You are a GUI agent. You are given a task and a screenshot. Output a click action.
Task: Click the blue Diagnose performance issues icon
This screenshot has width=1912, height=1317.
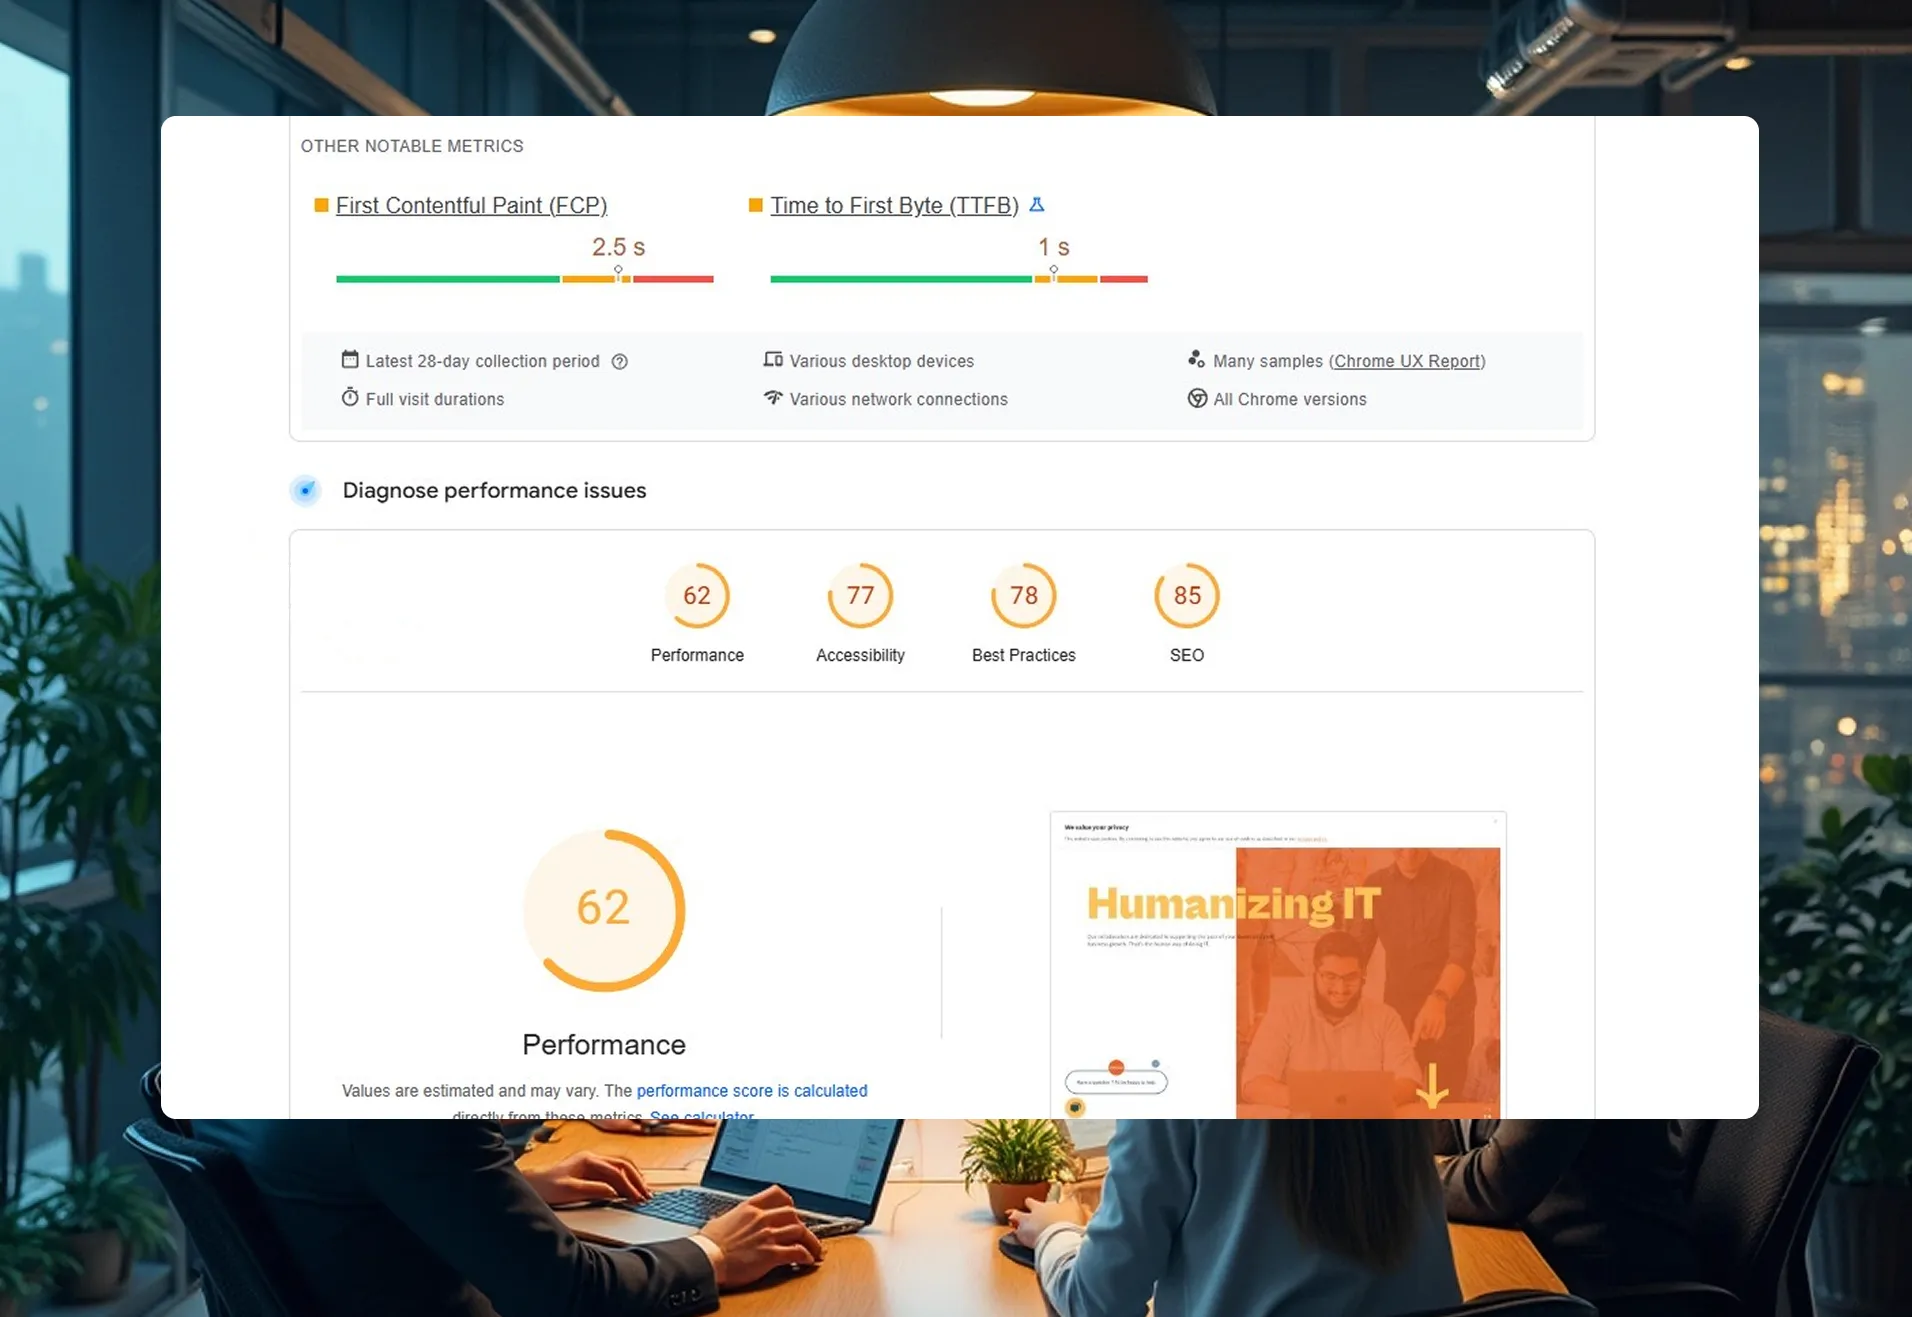(x=306, y=490)
